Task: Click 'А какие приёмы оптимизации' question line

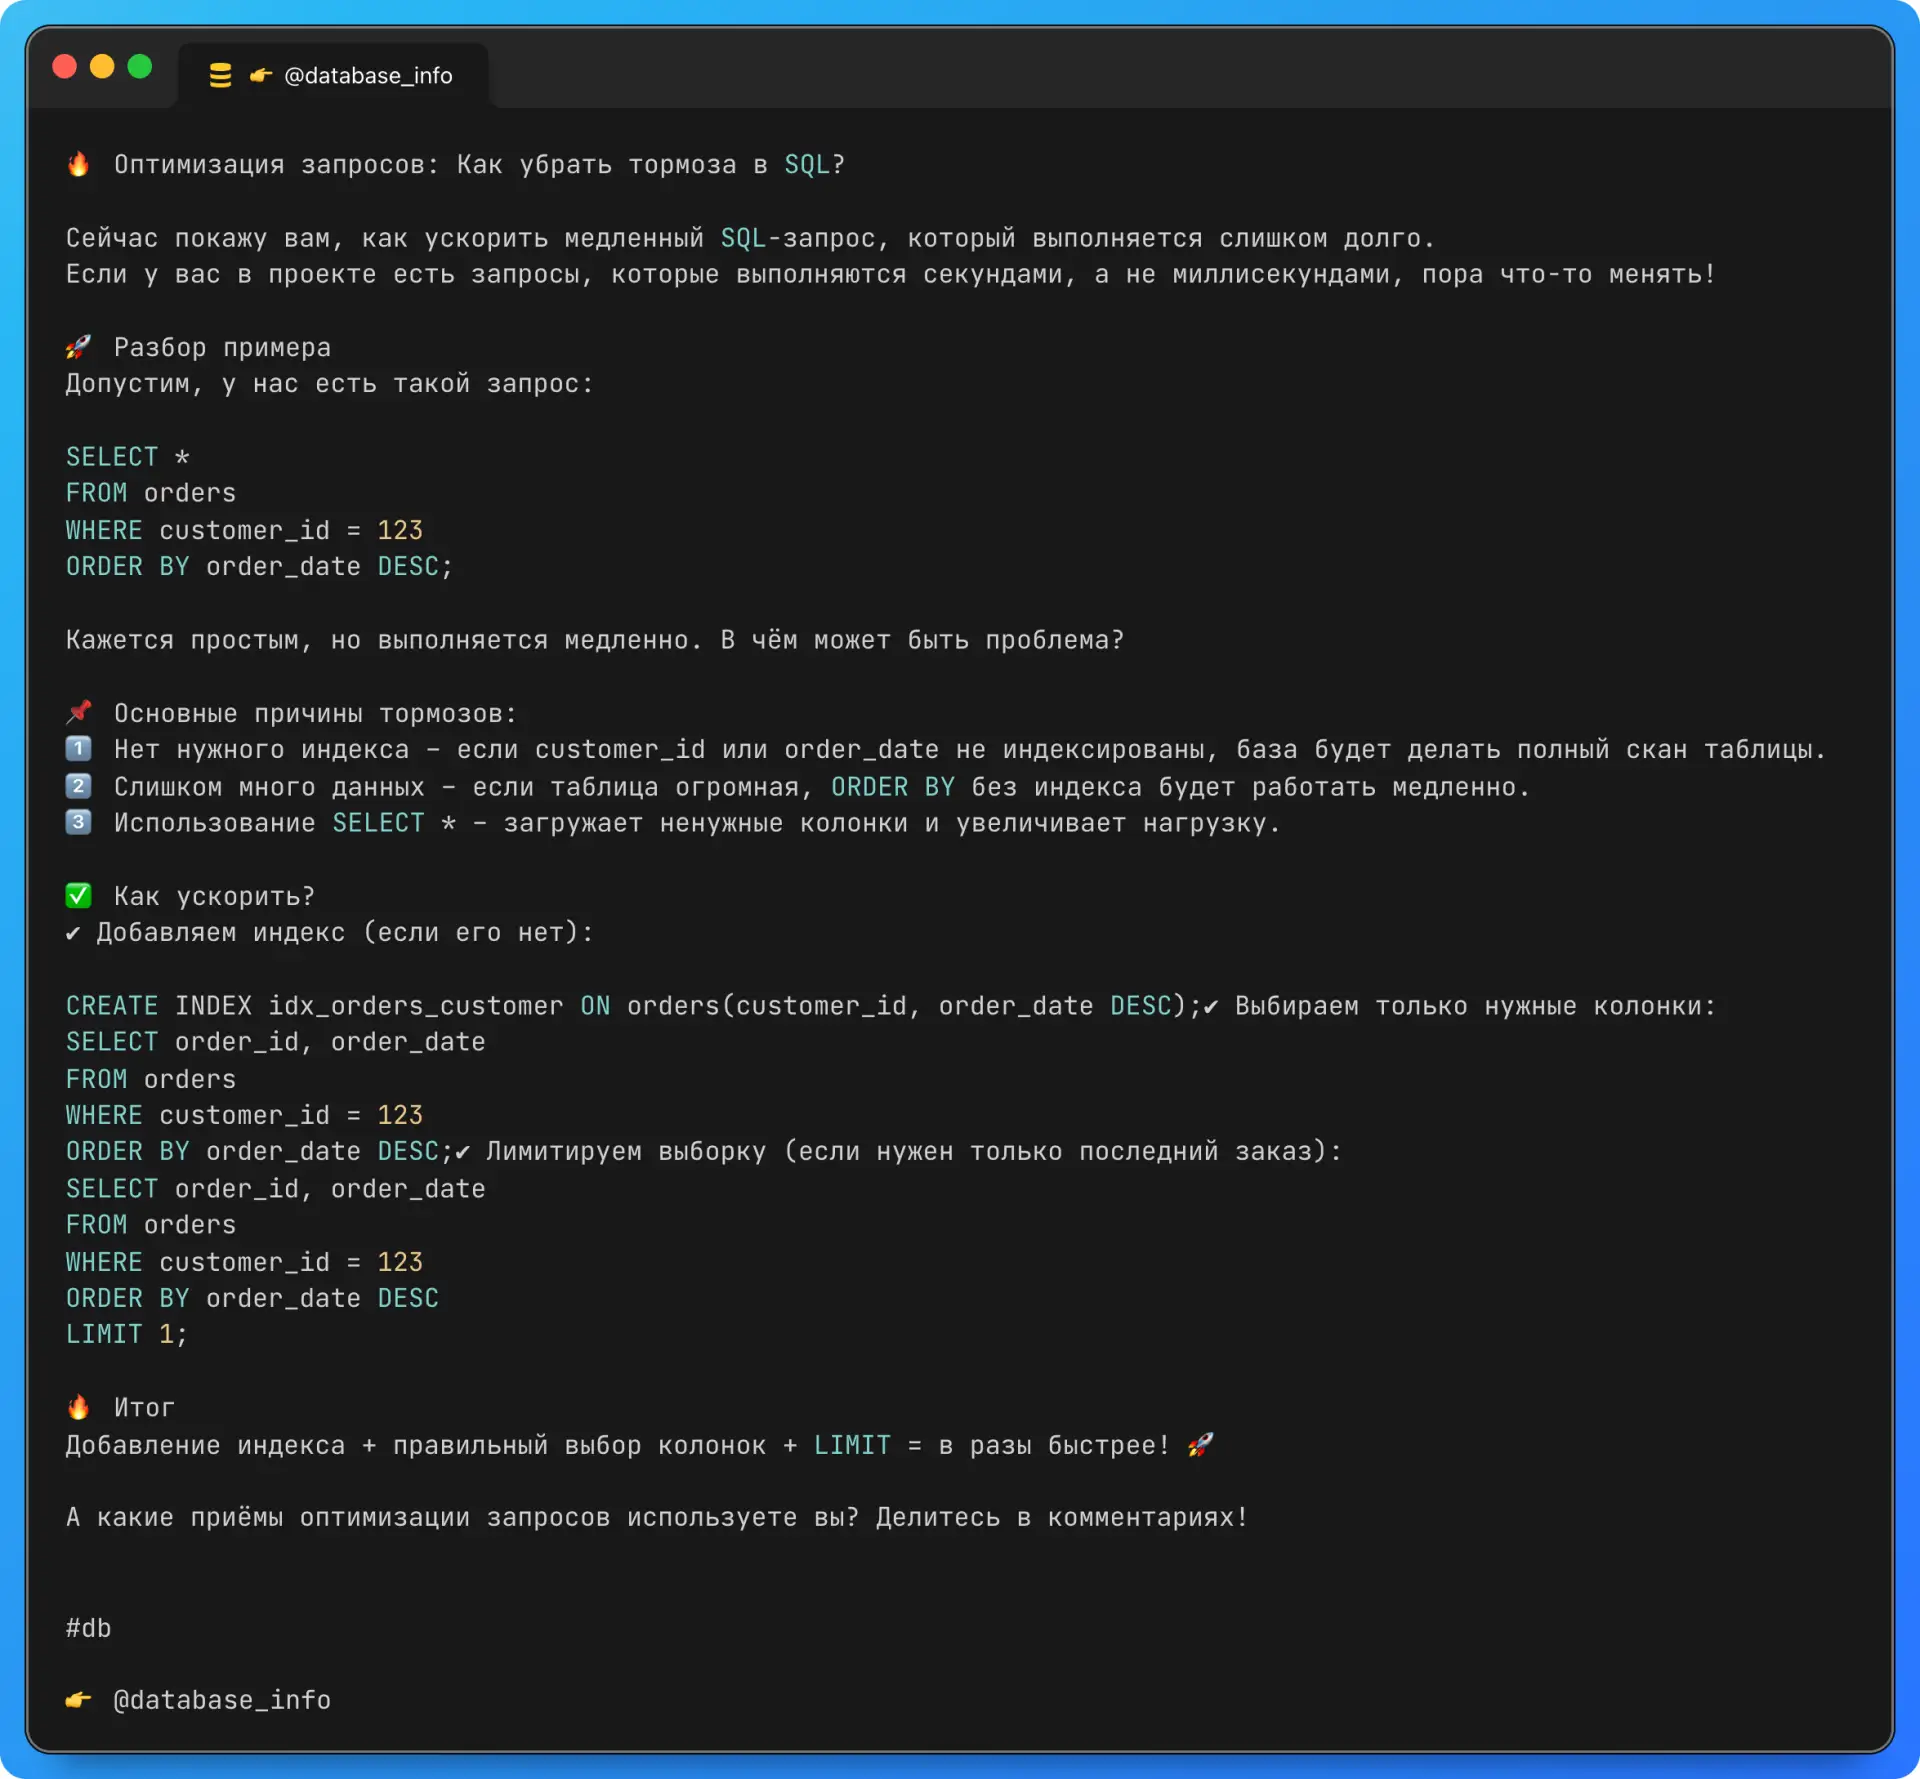Action: [657, 1518]
